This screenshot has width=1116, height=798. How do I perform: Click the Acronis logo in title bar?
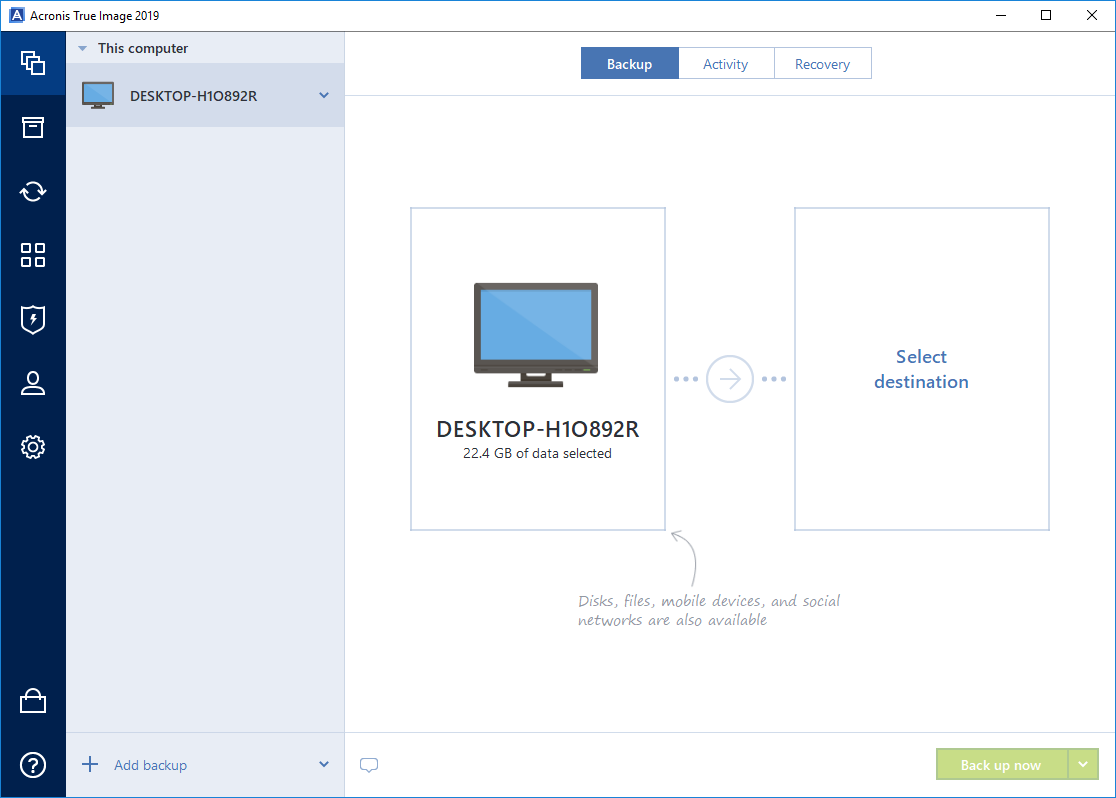[16, 15]
